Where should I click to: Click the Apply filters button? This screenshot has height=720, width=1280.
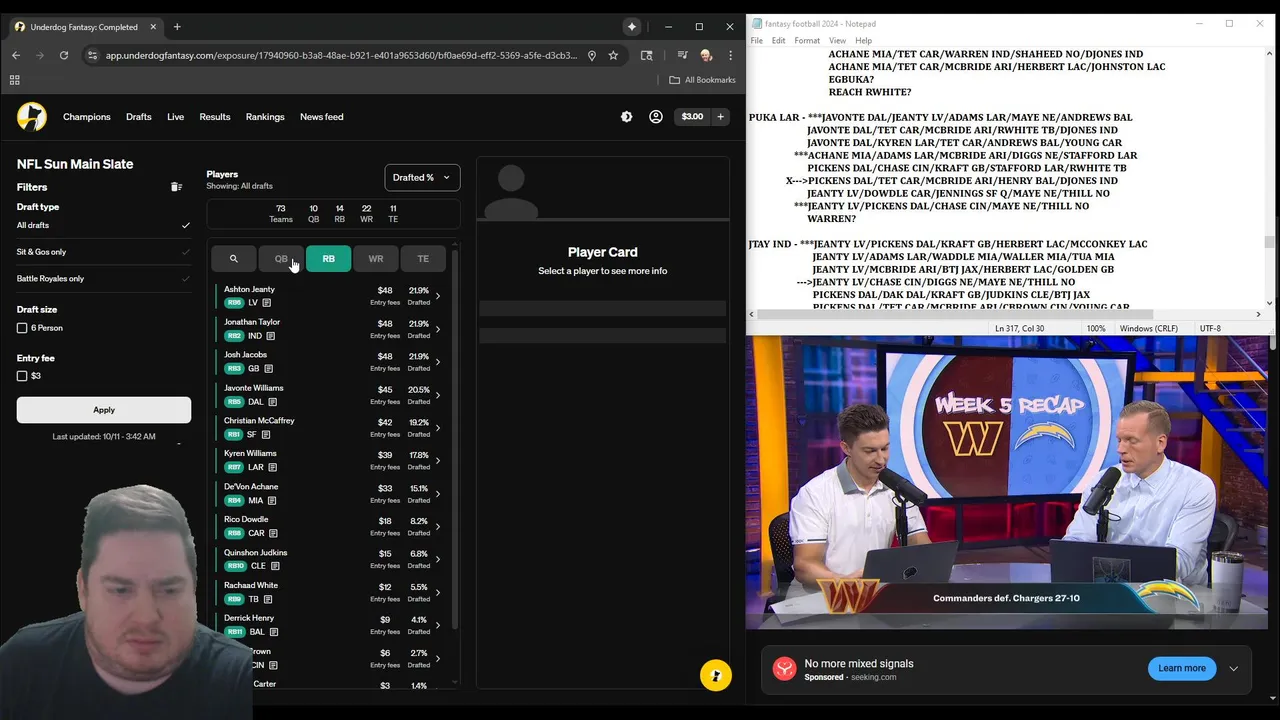tap(104, 410)
